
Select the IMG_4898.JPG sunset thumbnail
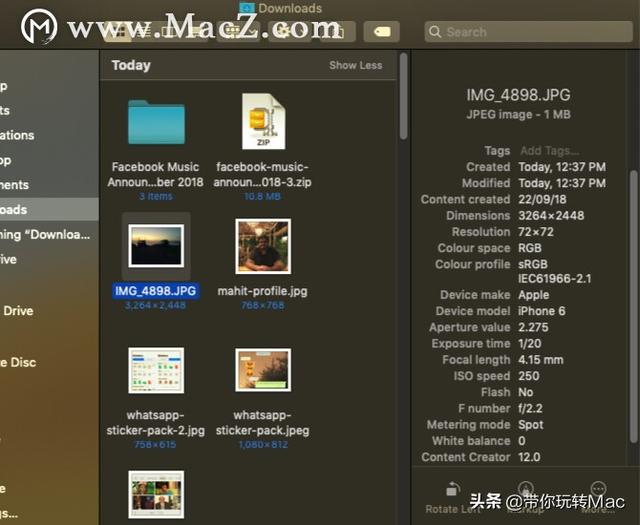click(x=156, y=246)
